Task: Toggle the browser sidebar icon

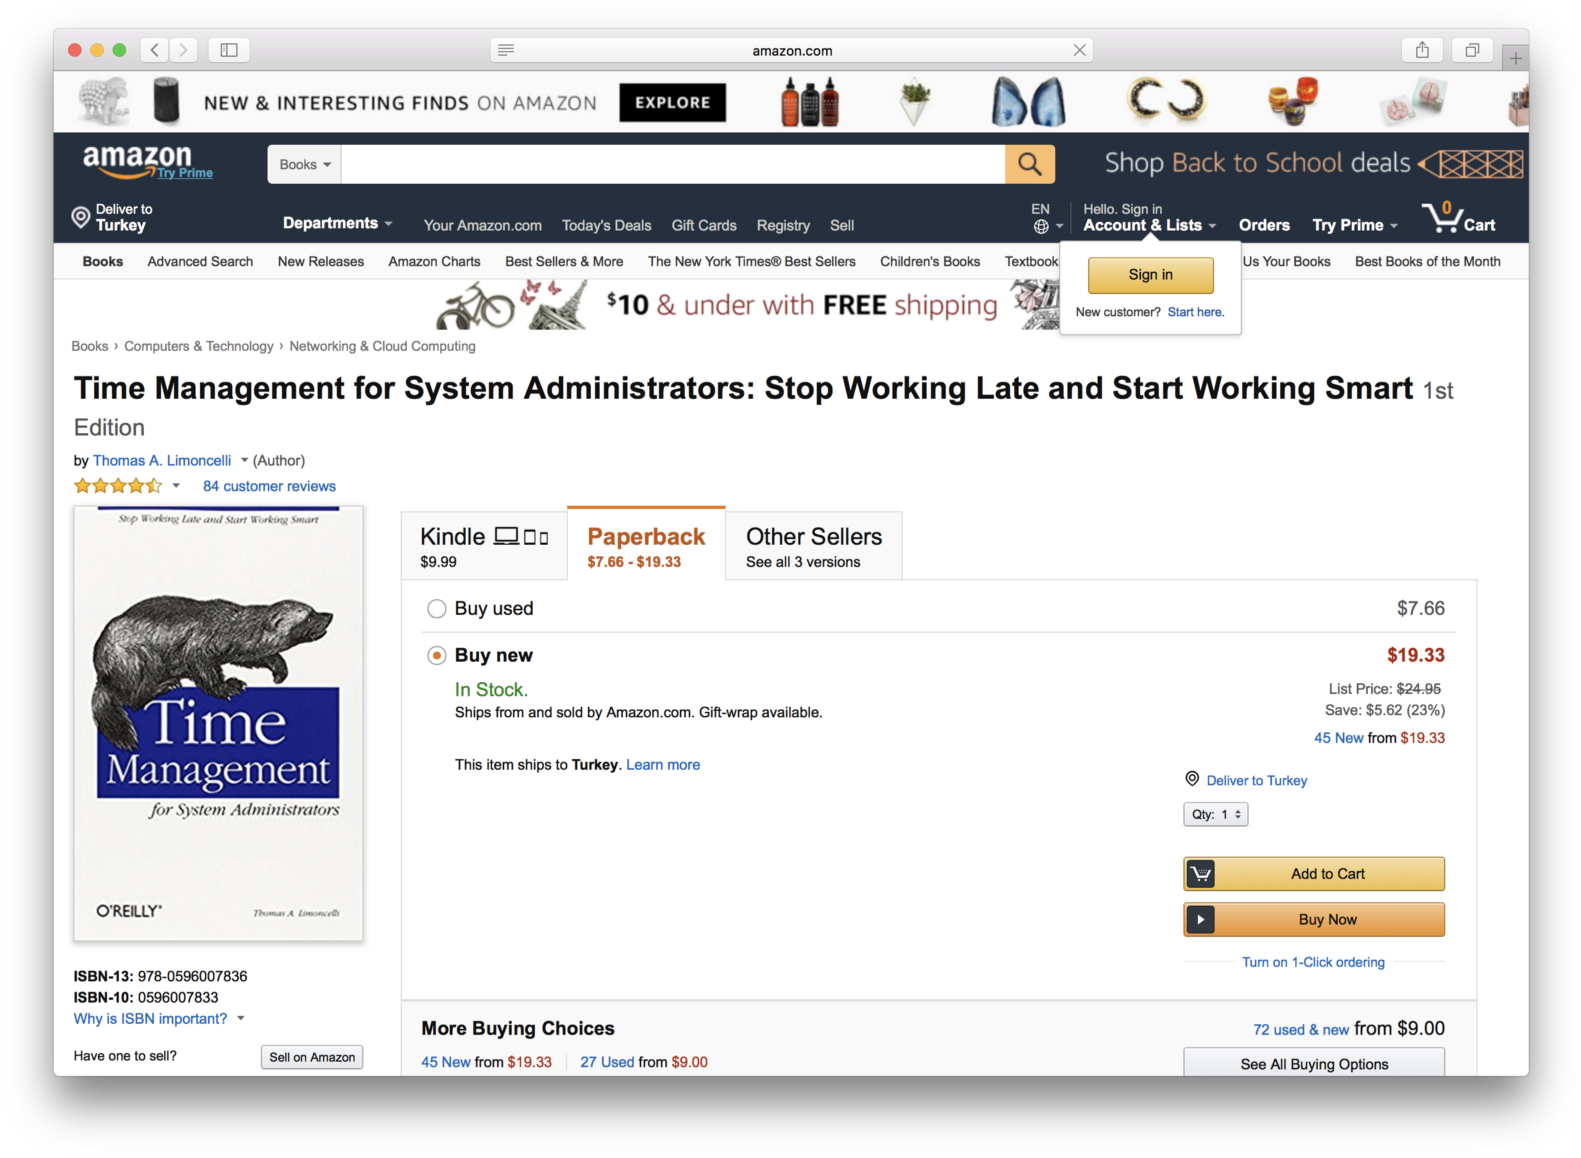Action: 228,49
